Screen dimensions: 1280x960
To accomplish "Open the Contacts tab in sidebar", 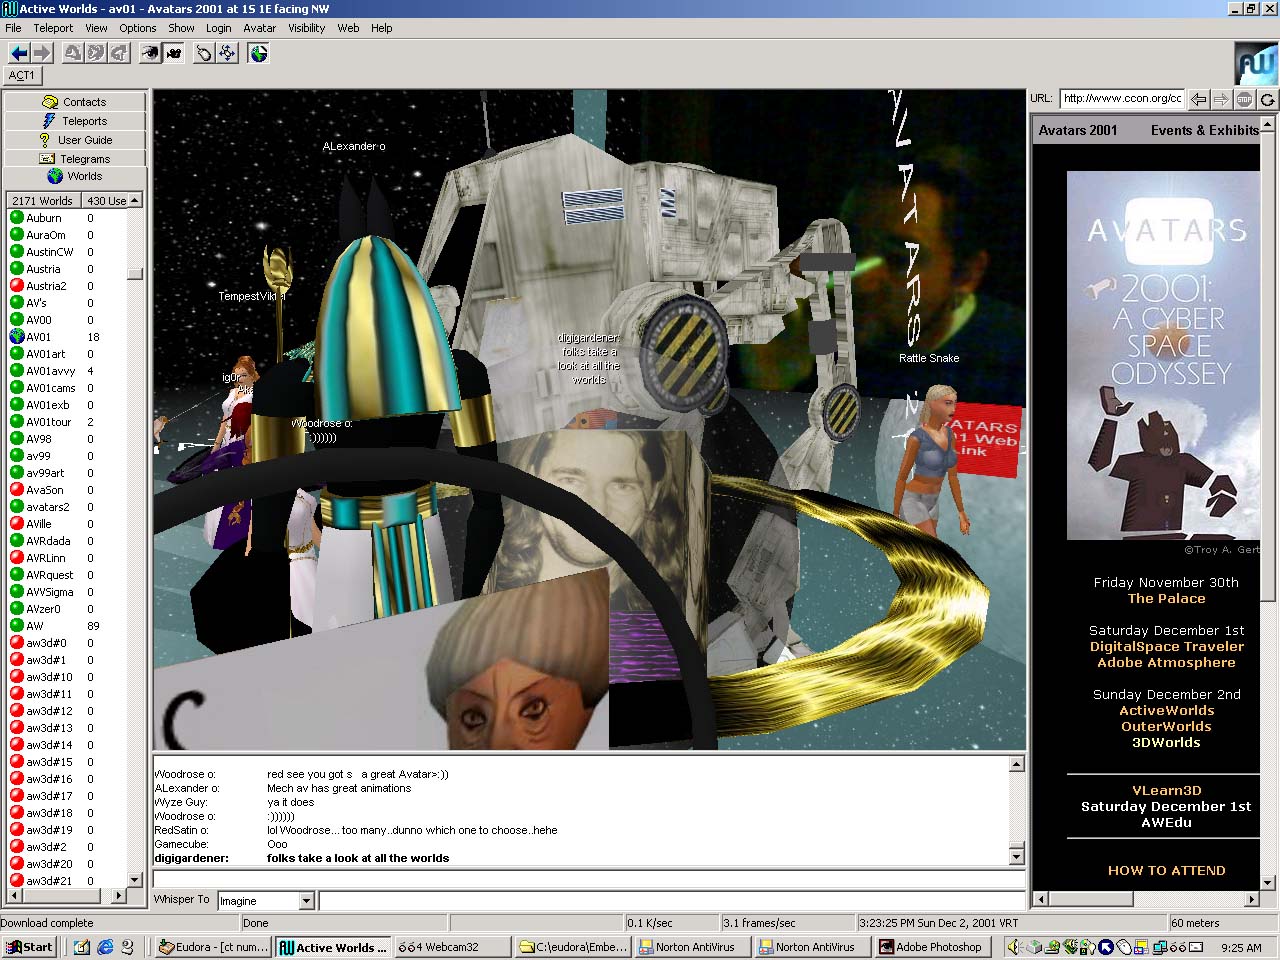I will coord(75,102).
